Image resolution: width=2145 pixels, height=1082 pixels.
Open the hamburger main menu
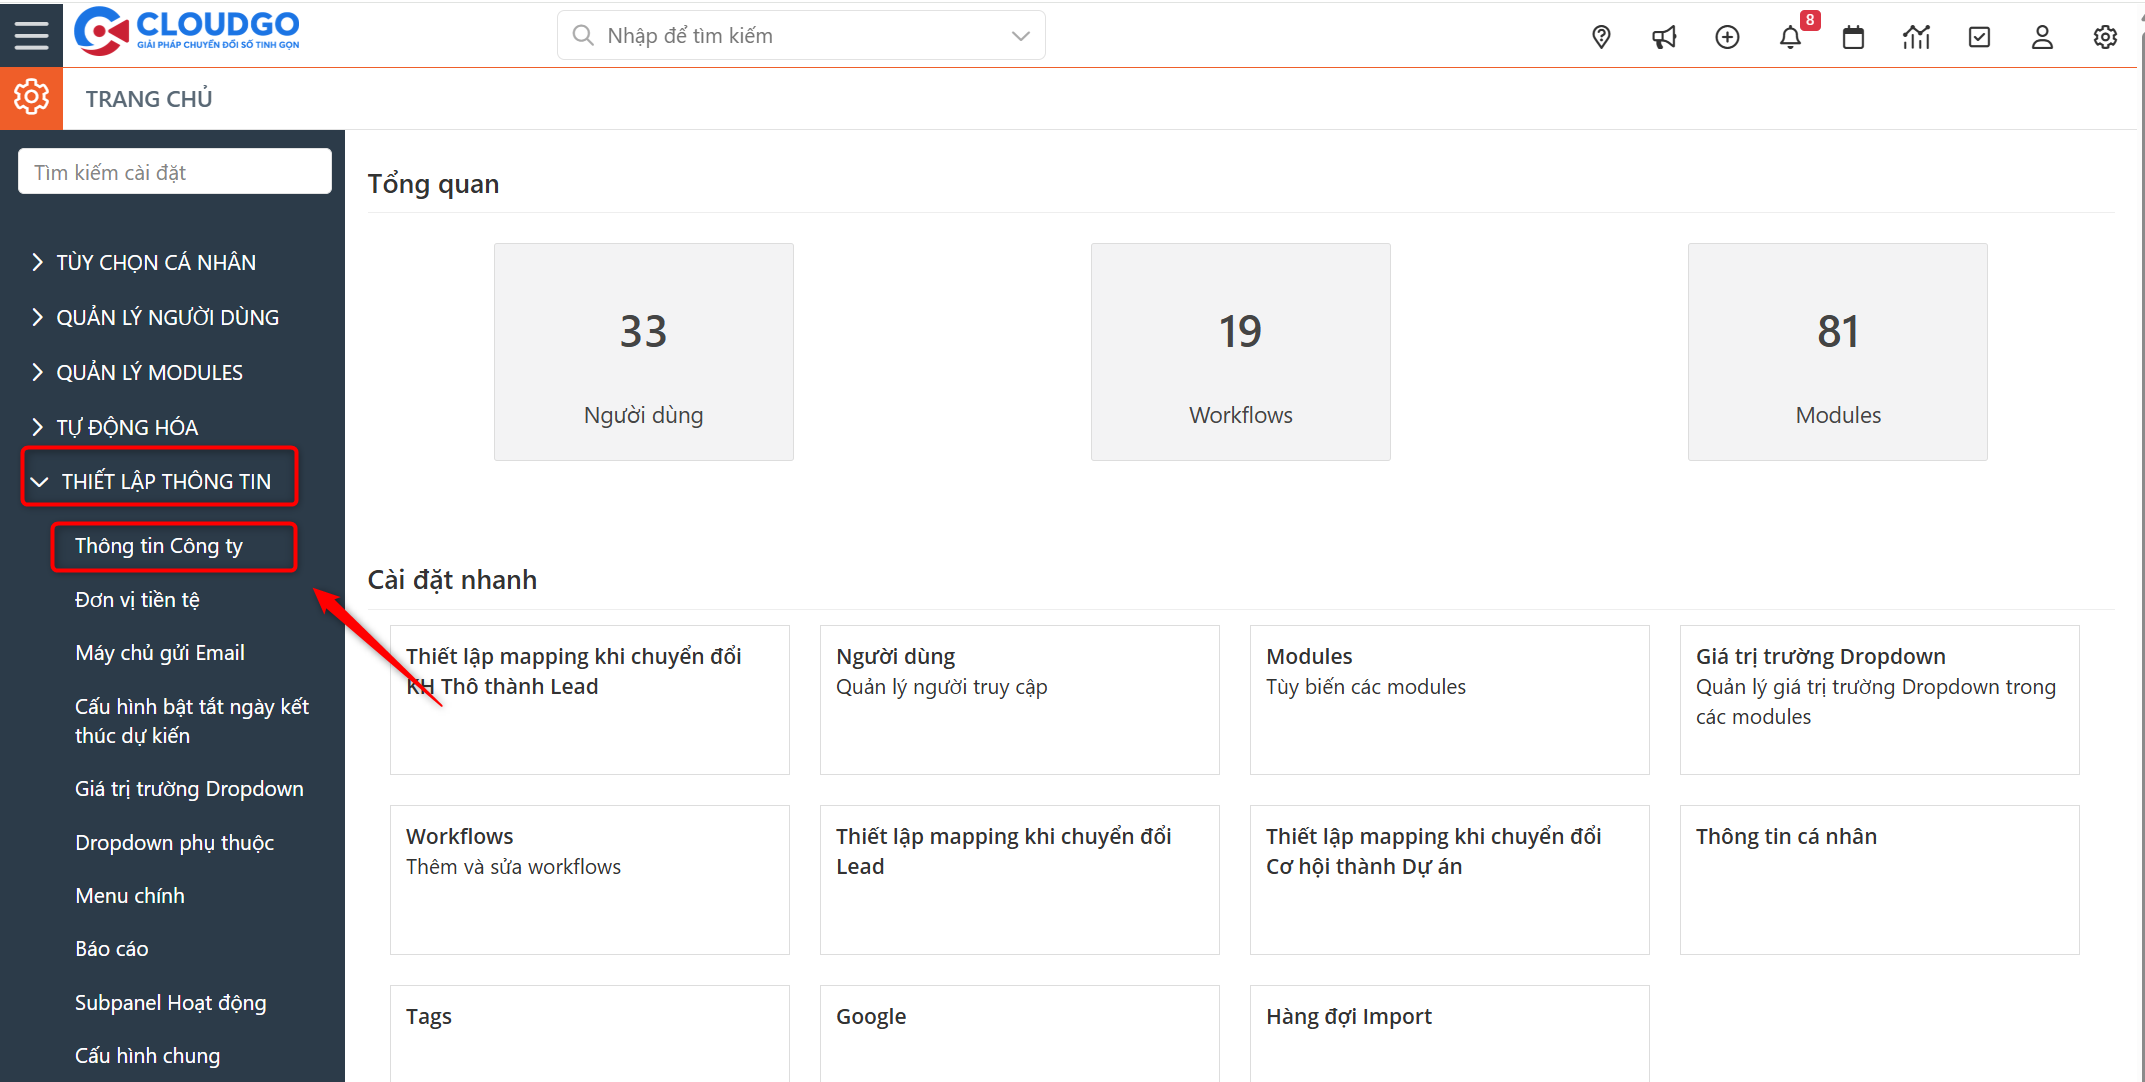click(31, 35)
